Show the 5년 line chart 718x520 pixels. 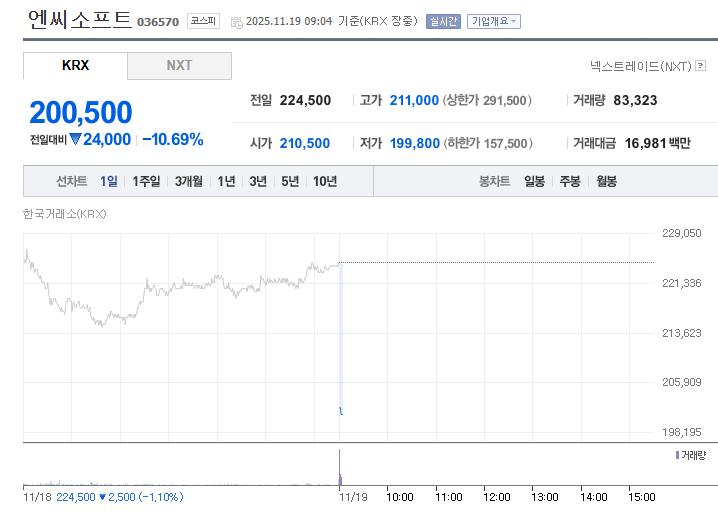point(290,181)
